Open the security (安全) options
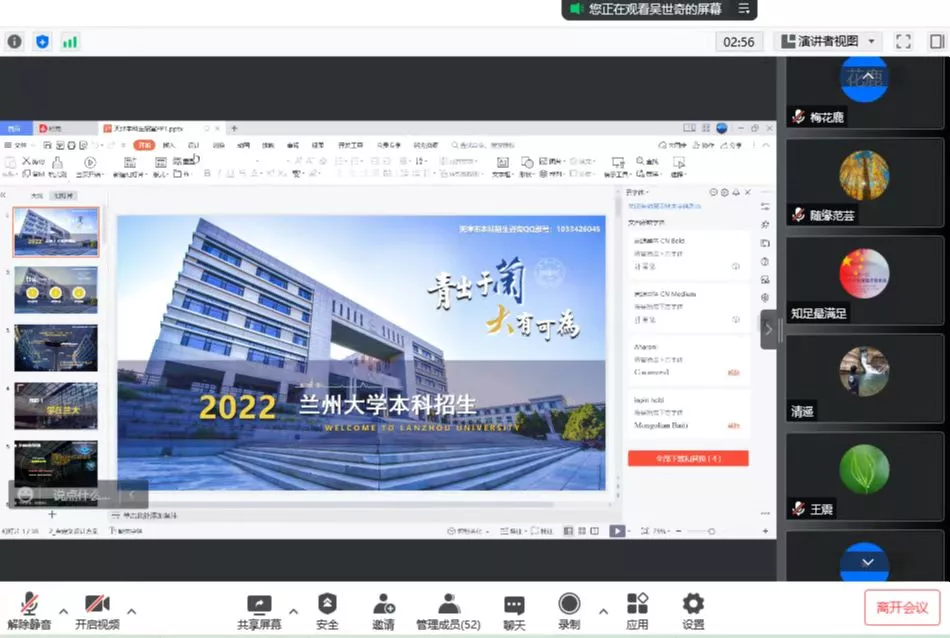Image resolution: width=950 pixels, height=638 pixels. point(327,611)
